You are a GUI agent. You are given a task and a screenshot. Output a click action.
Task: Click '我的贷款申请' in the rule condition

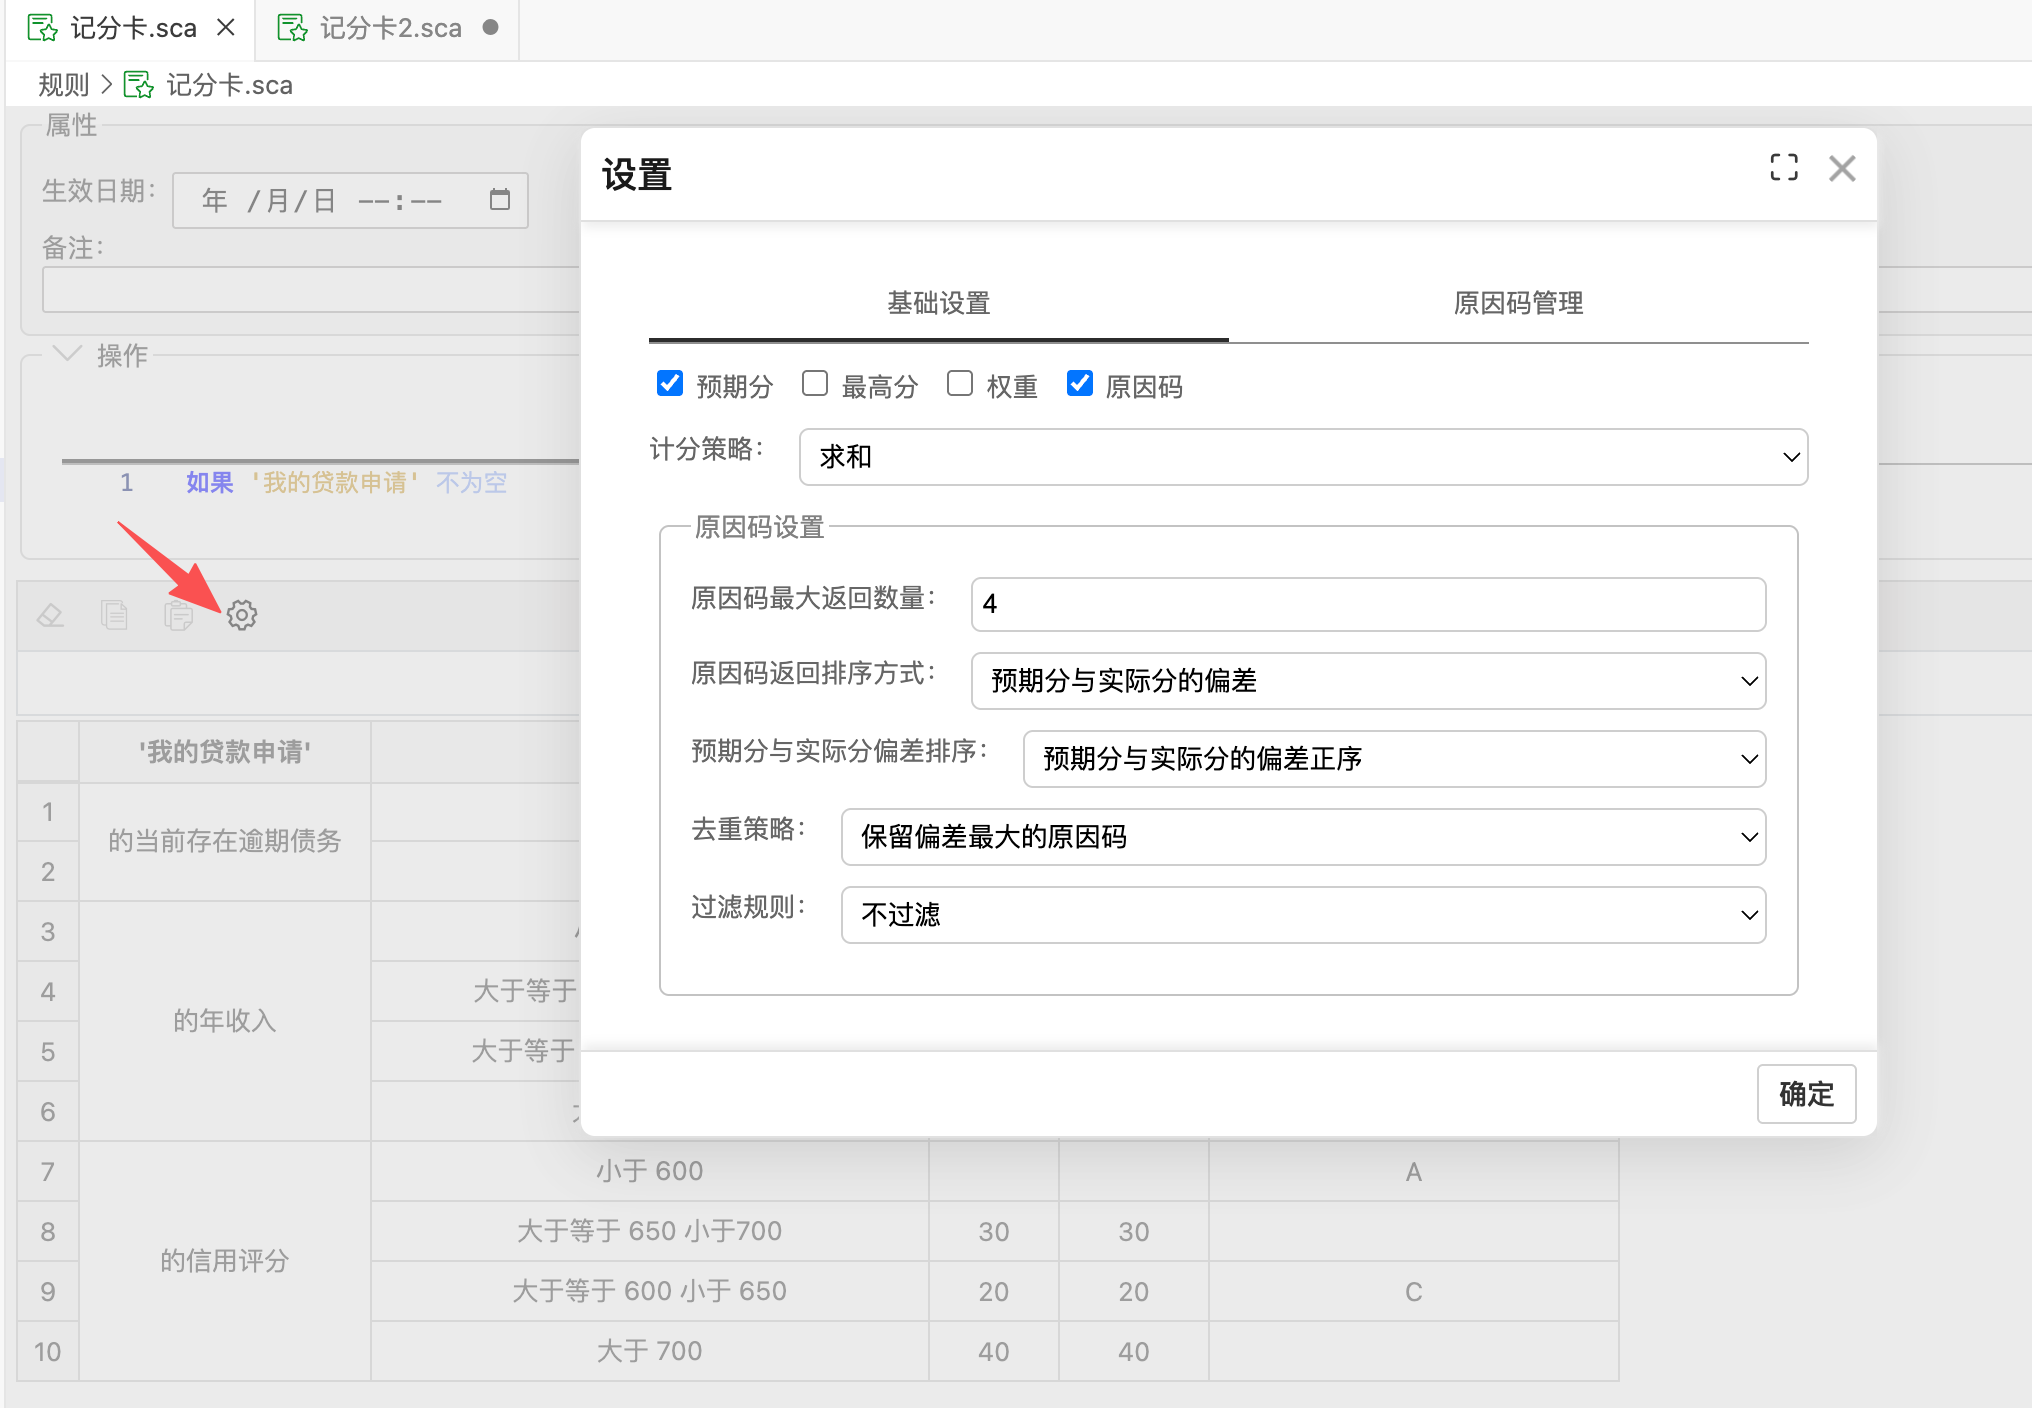[335, 483]
